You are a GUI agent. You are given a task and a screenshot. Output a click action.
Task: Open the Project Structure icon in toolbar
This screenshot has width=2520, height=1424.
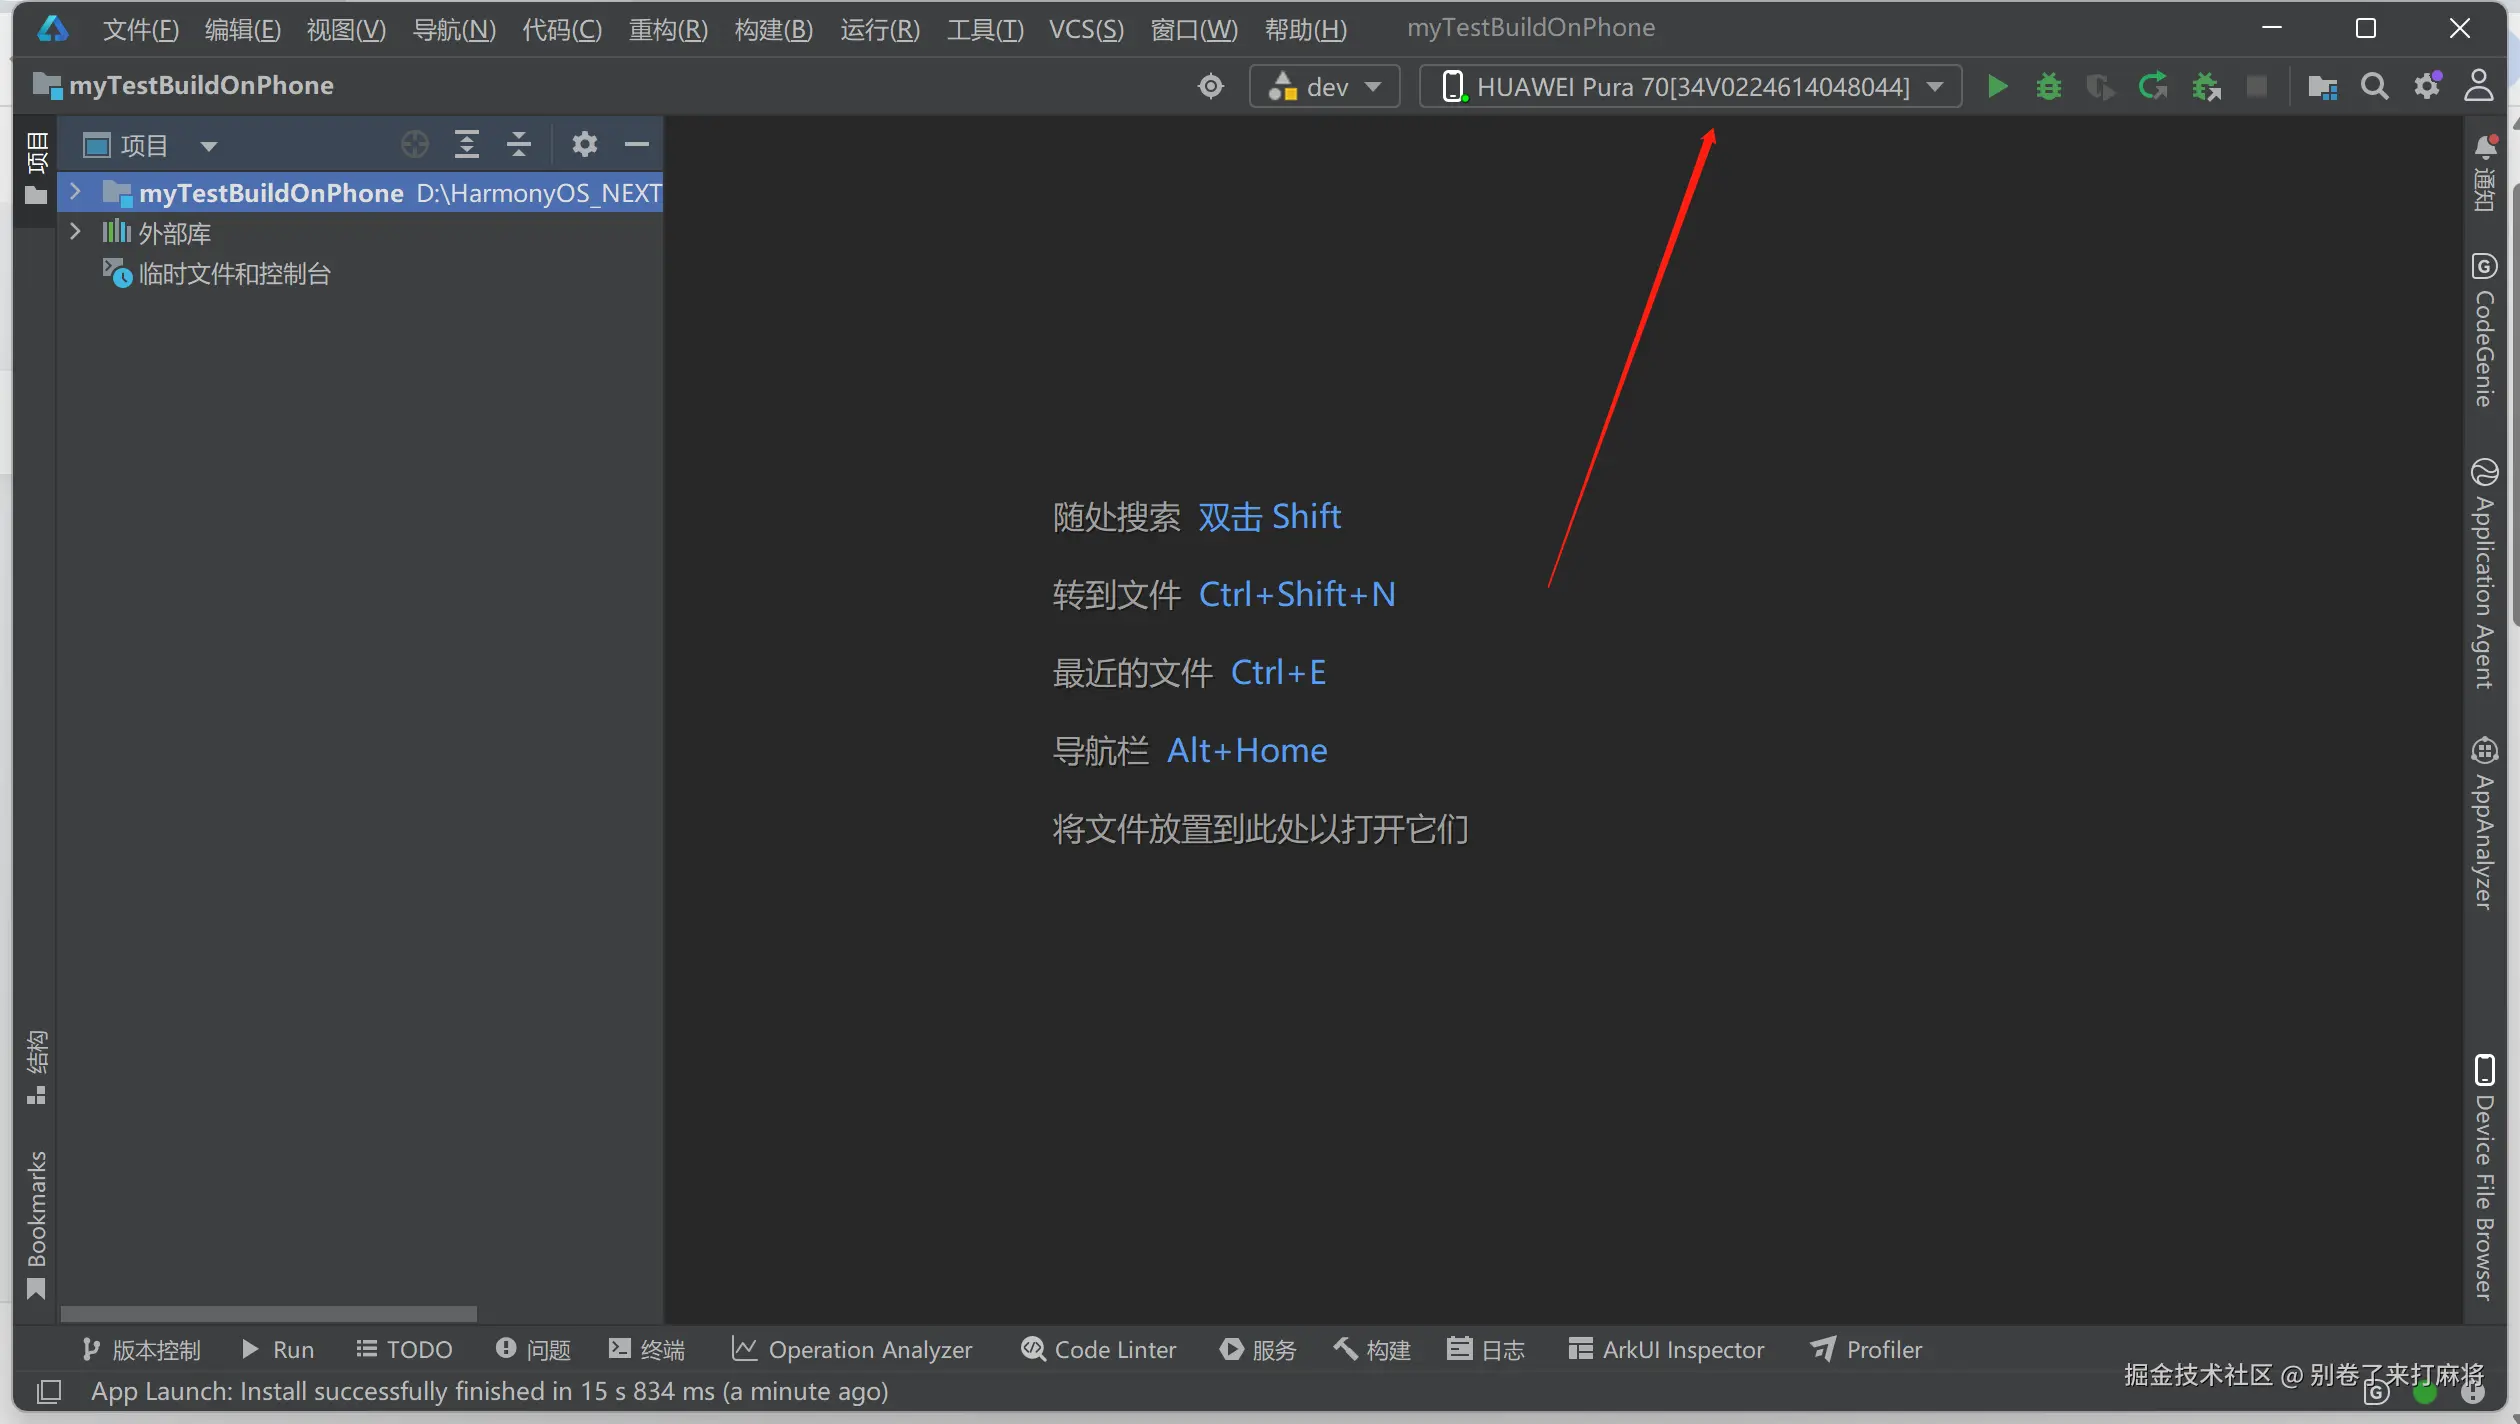(x=2322, y=87)
